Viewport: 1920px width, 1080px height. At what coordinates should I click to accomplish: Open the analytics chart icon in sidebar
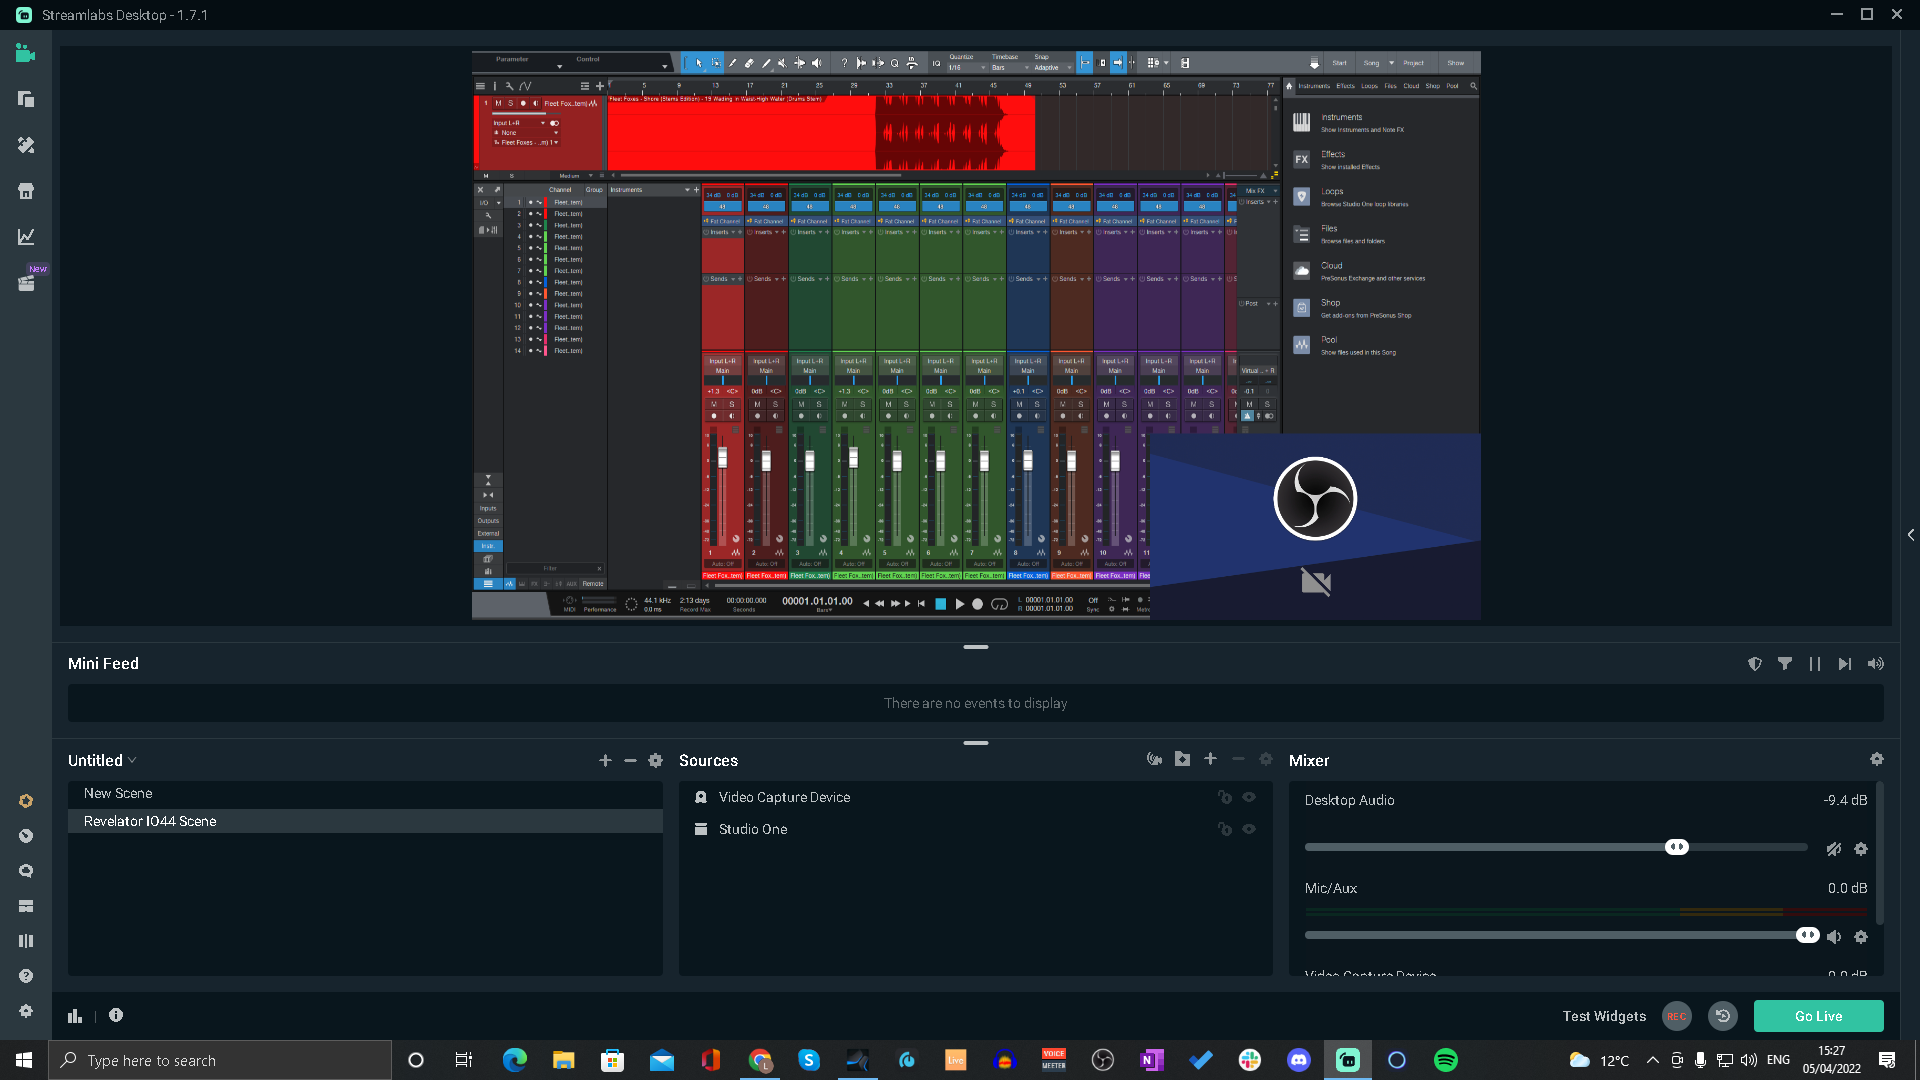click(26, 237)
